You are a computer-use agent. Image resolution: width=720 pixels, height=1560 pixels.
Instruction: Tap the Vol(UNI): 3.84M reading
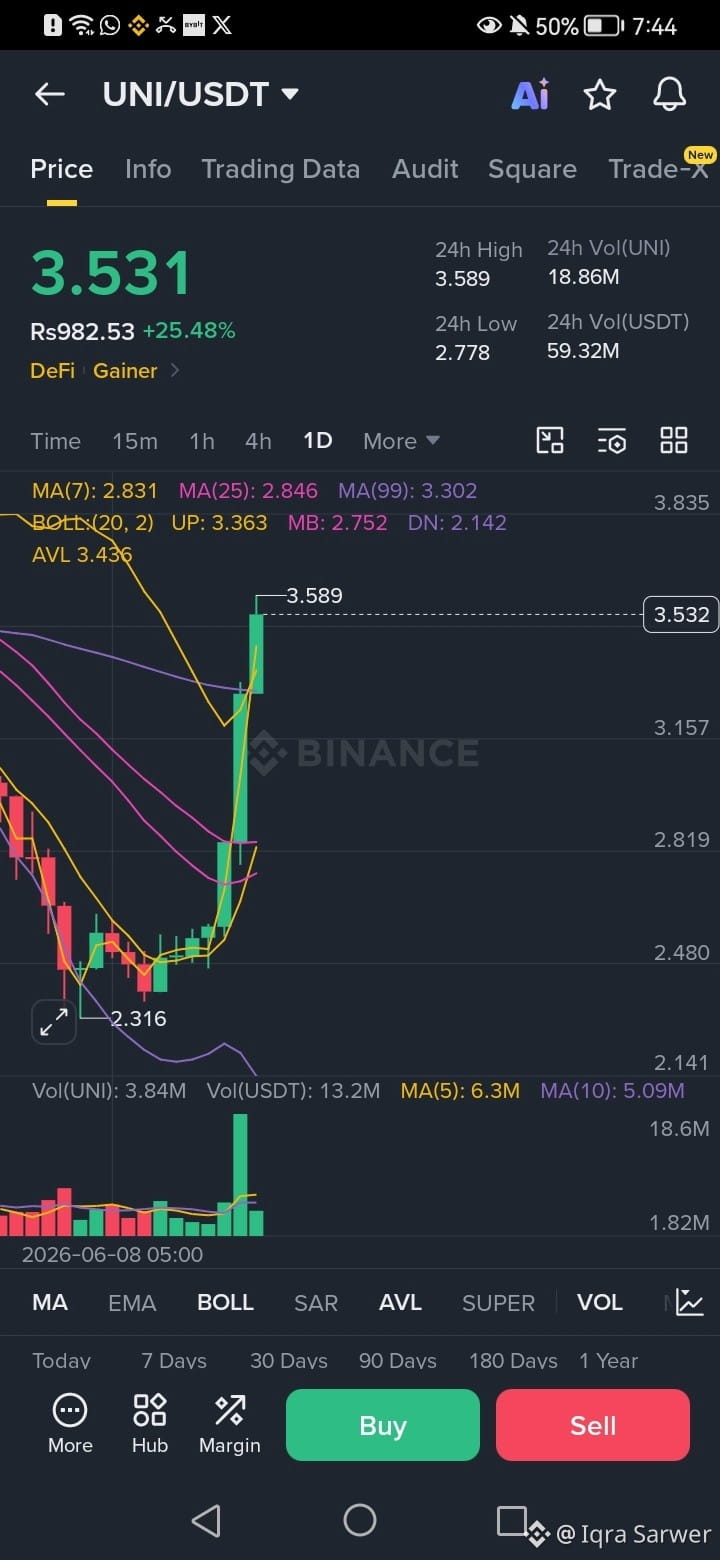tap(109, 1091)
